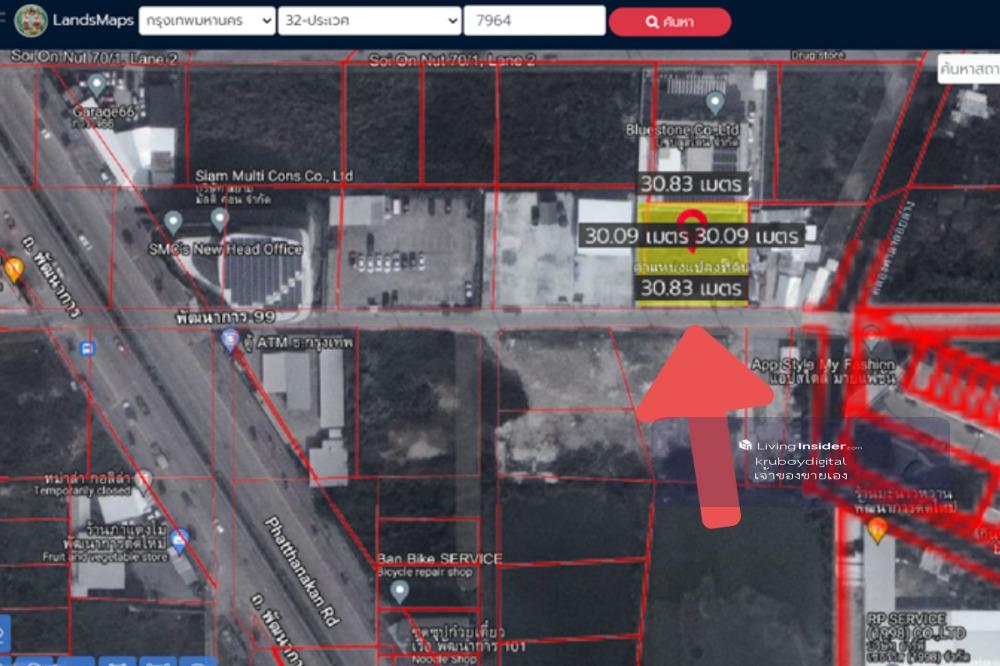The height and width of the screenshot is (666, 1000).
Task: Select the orange restaurant pin above RP SERVICE
Action: click(878, 527)
